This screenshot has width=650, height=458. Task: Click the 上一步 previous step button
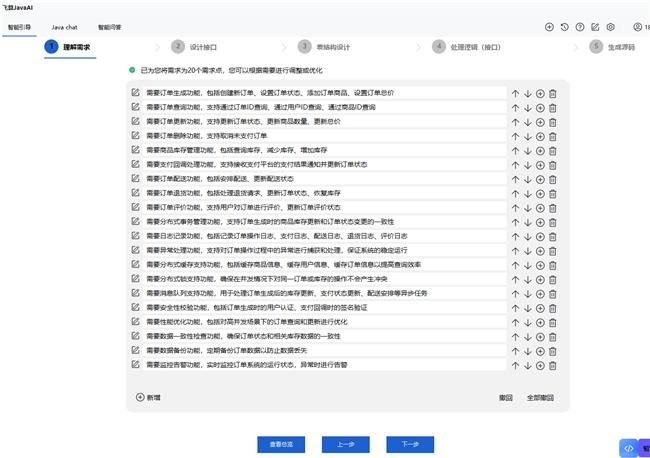(x=346, y=444)
